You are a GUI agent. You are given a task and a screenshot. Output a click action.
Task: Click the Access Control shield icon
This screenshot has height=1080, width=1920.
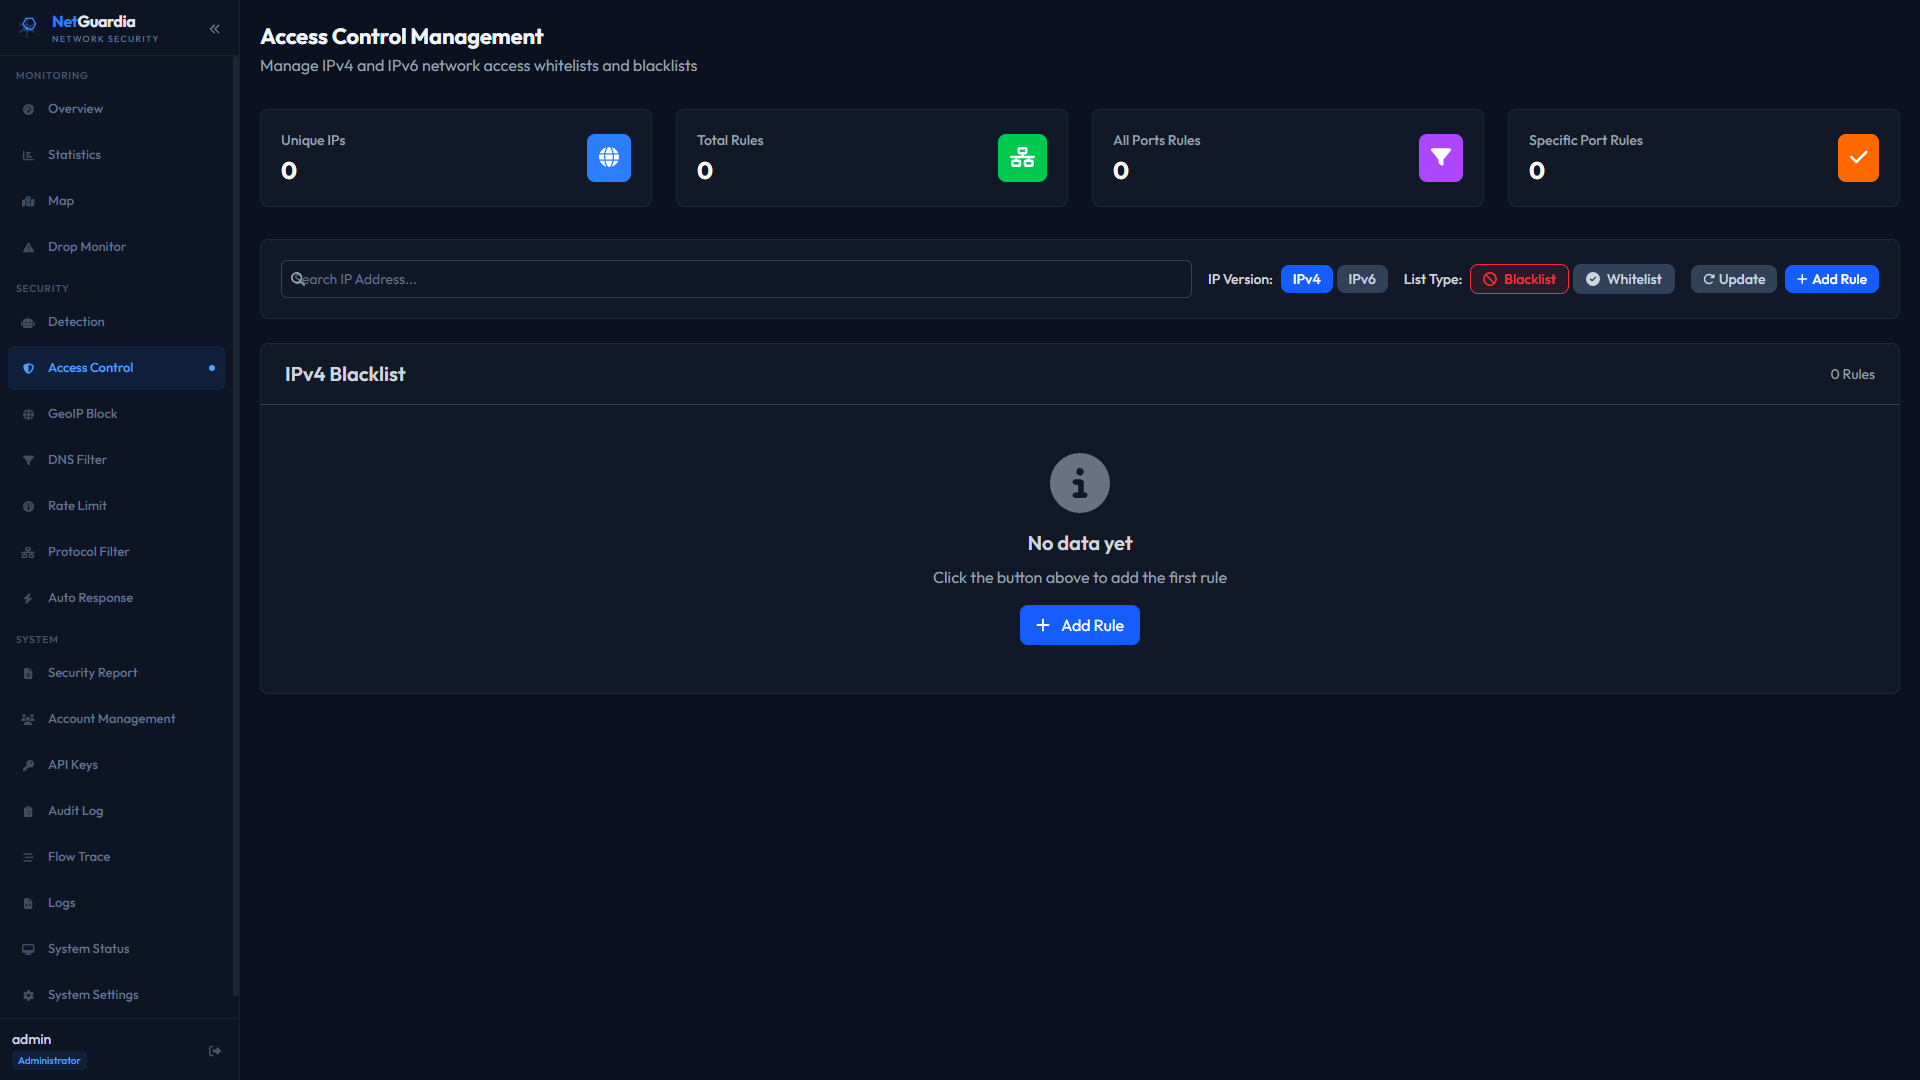pos(28,369)
